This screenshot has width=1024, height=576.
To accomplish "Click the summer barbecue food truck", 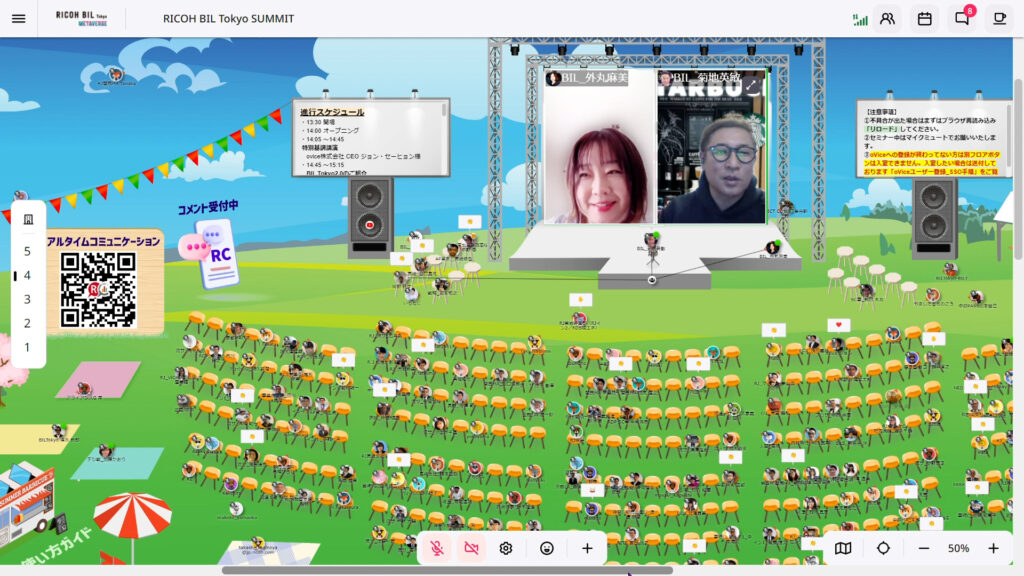I will [26, 503].
